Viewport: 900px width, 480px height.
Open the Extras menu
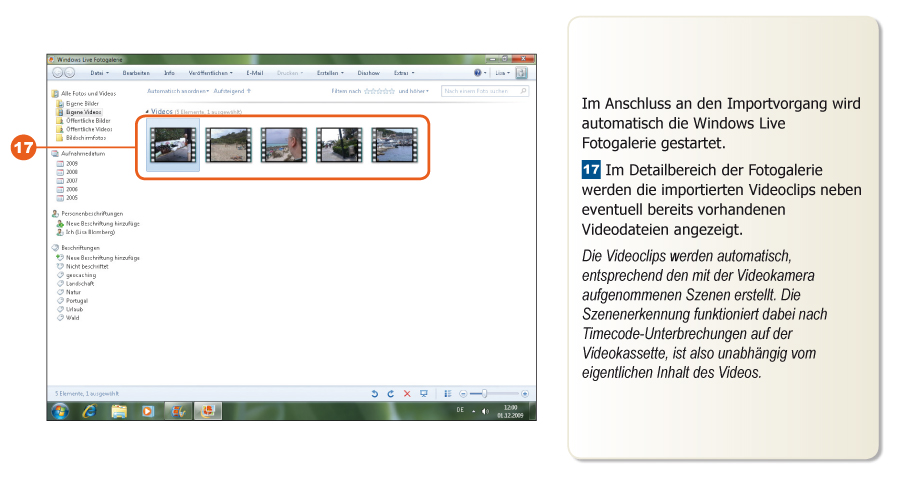(402, 73)
